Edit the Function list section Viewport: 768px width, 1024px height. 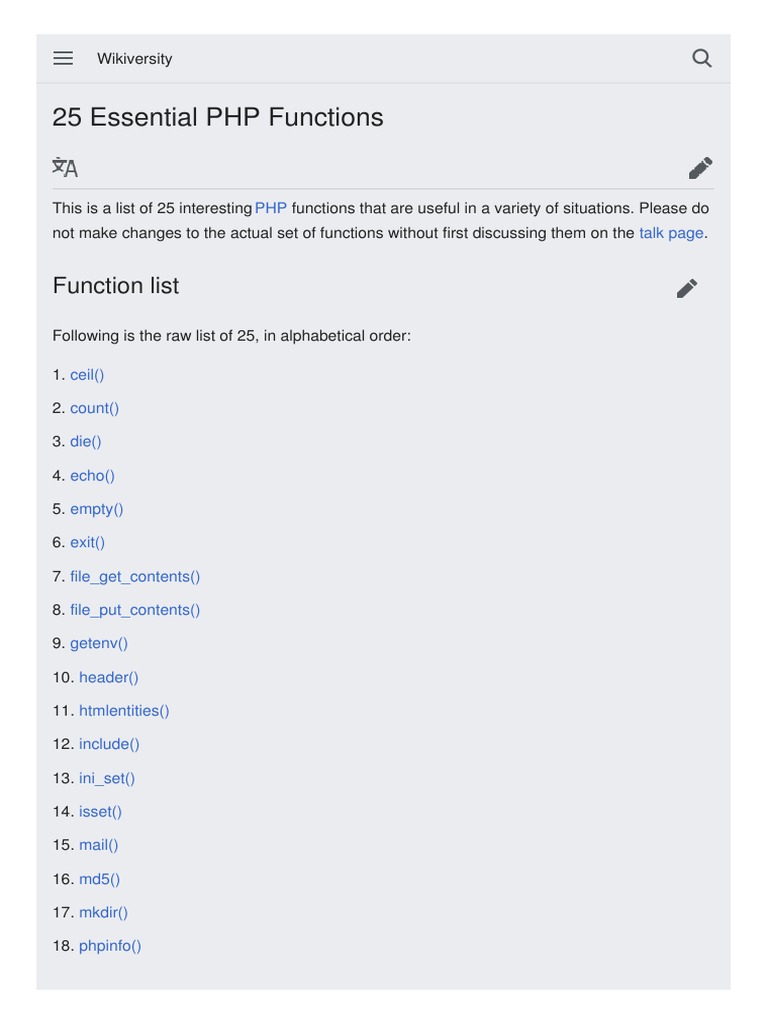(687, 288)
